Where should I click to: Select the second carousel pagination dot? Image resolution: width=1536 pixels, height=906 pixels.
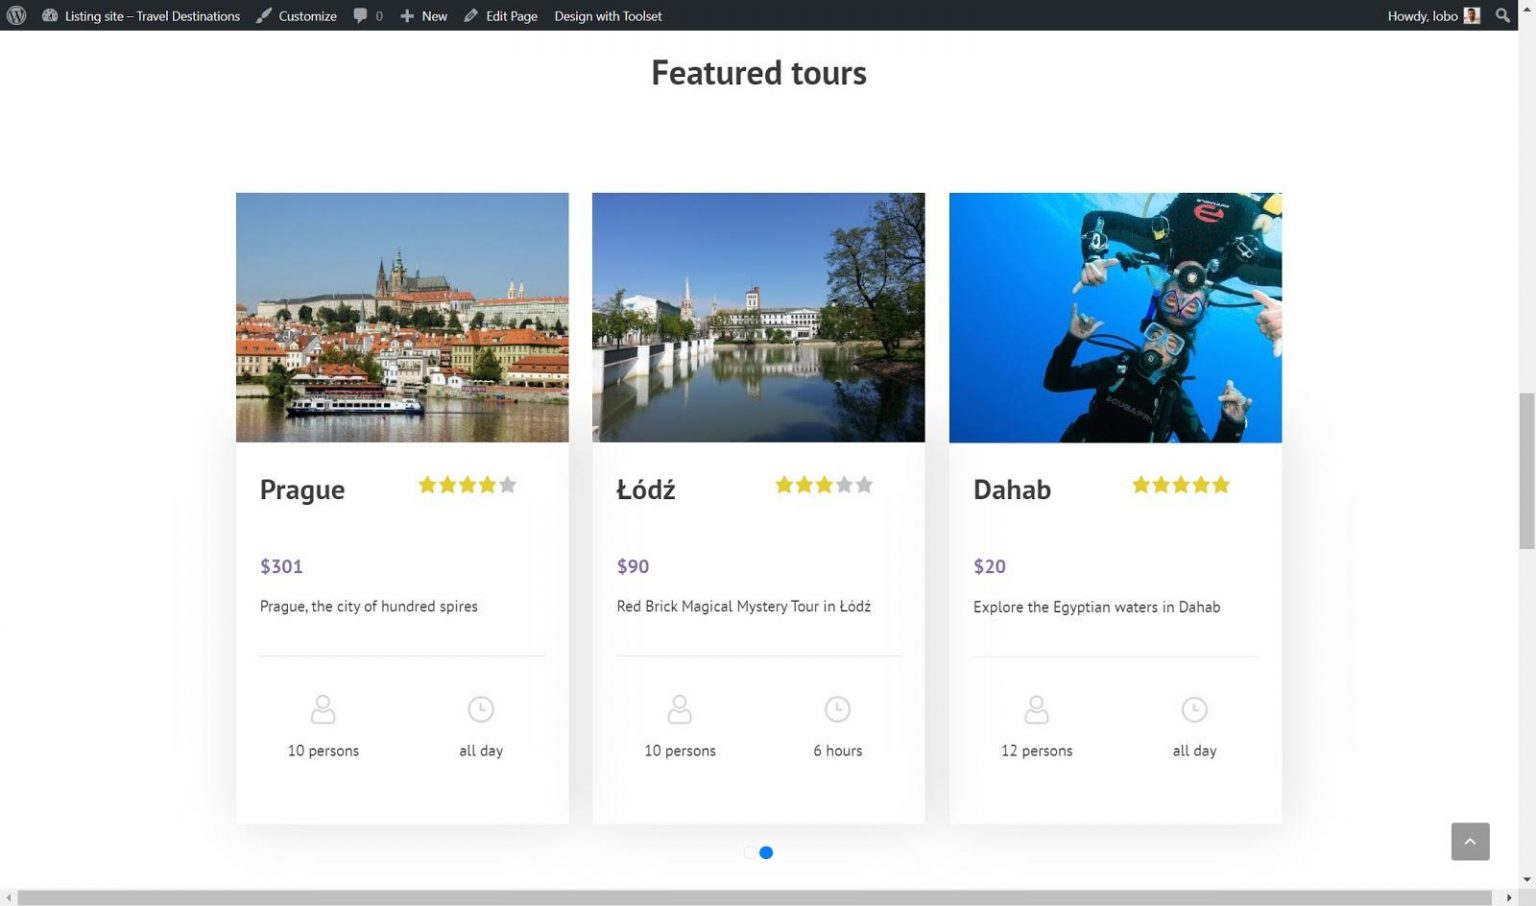tap(766, 852)
